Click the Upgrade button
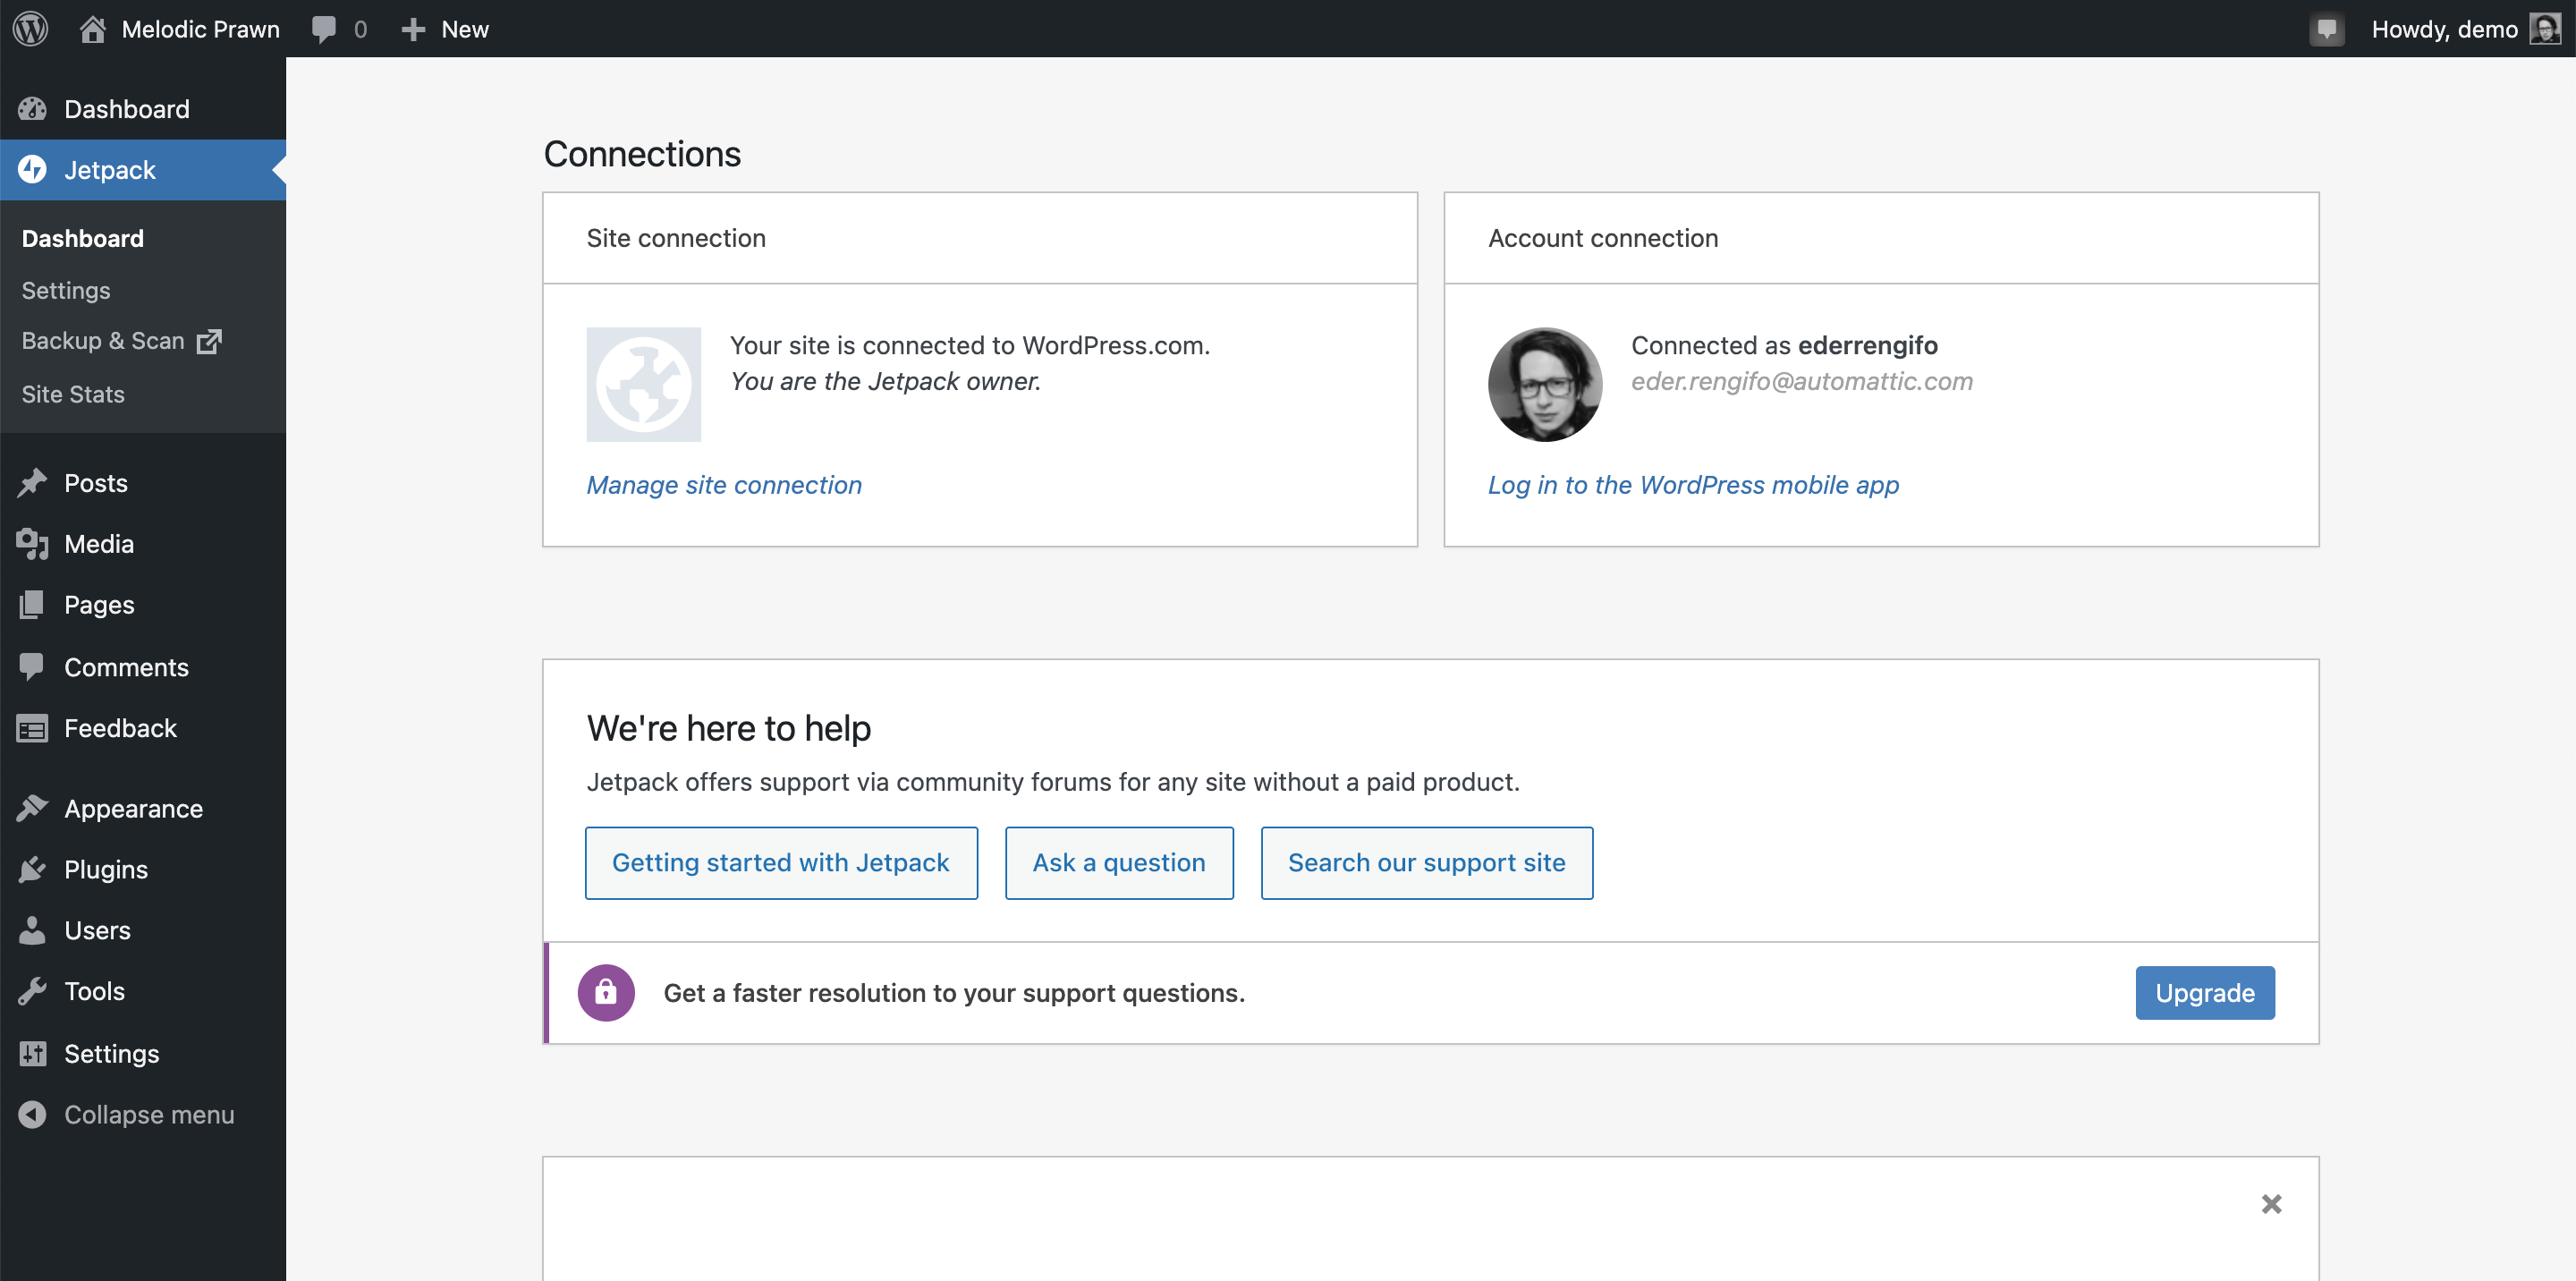Viewport: 2576px width, 1281px height. [2204, 992]
